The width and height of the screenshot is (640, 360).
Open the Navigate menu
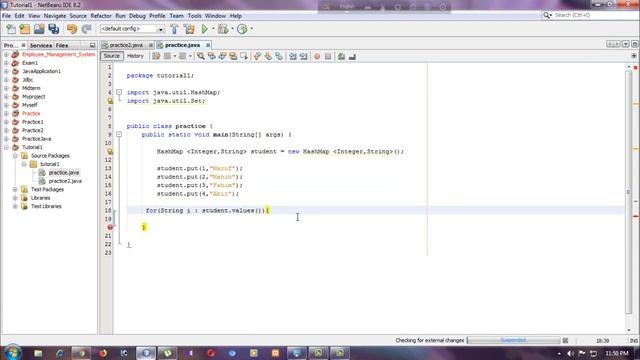pyautogui.click(x=55, y=16)
